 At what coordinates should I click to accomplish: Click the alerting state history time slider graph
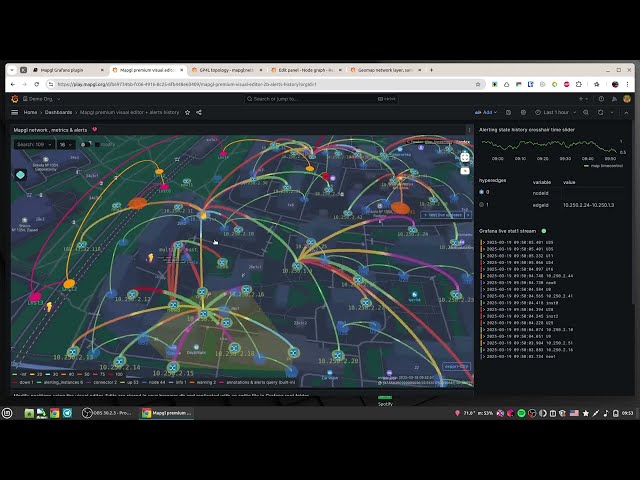point(549,146)
